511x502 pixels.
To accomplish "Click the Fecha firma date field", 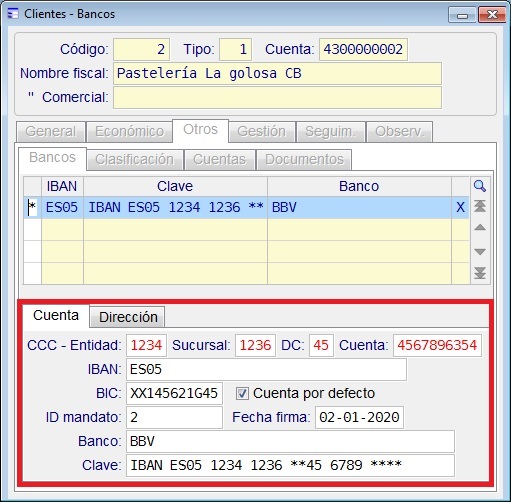I will [x=359, y=417].
